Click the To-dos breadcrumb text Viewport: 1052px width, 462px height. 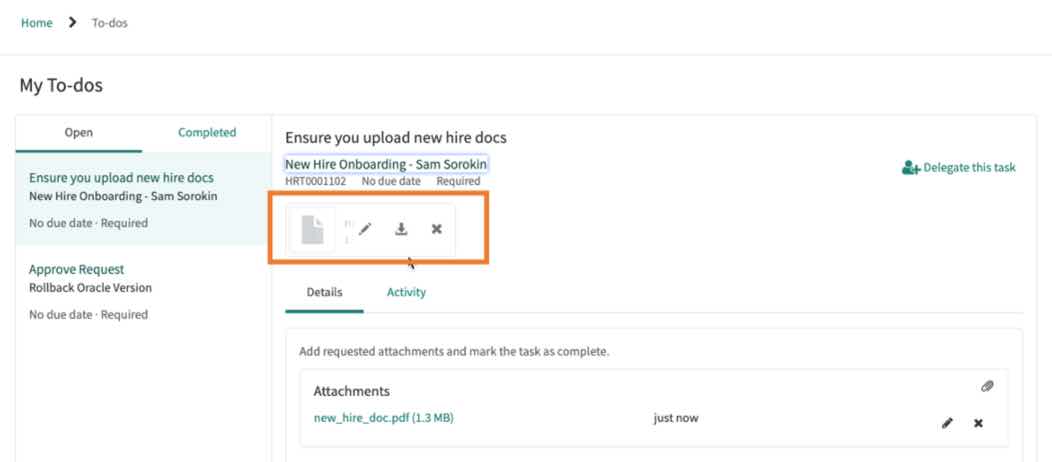pyautogui.click(x=109, y=23)
